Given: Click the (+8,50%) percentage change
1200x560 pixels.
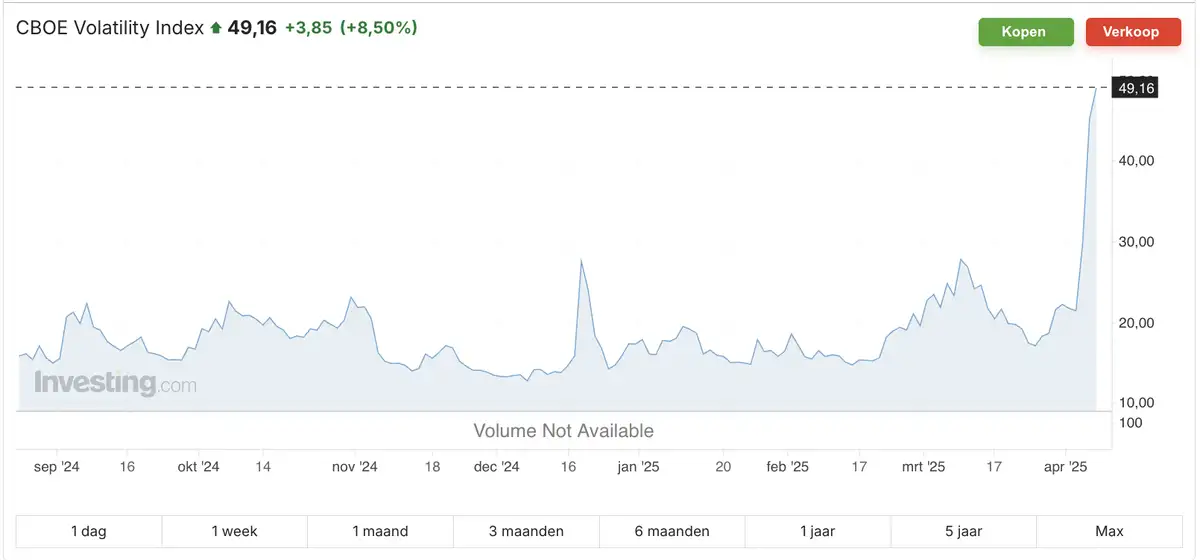Looking at the screenshot, I should pos(378,28).
